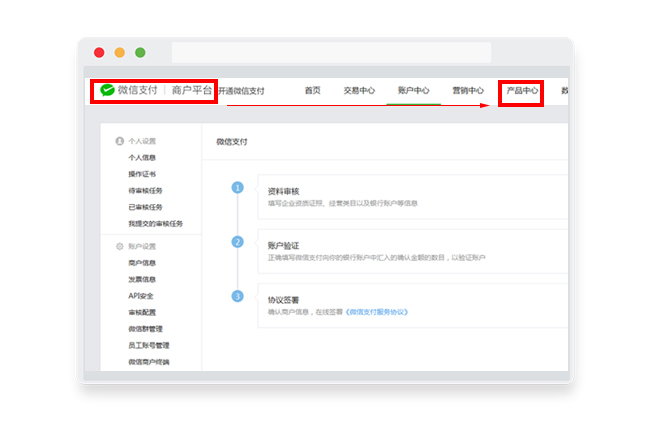This screenshot has width=660, height=430.
Task: Click the 协议签署 step title
Action: tap(284, 300)
